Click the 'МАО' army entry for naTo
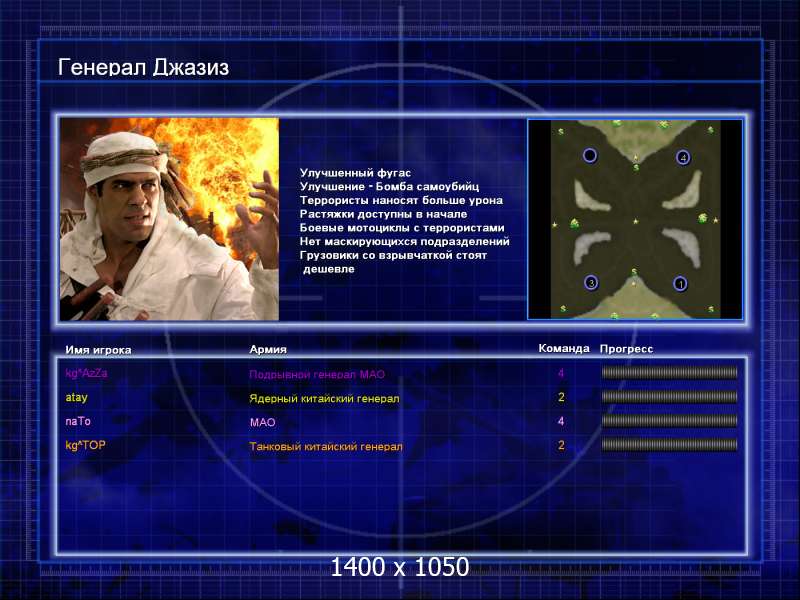Viewport: 800px width, 600px height. (263, 422)
